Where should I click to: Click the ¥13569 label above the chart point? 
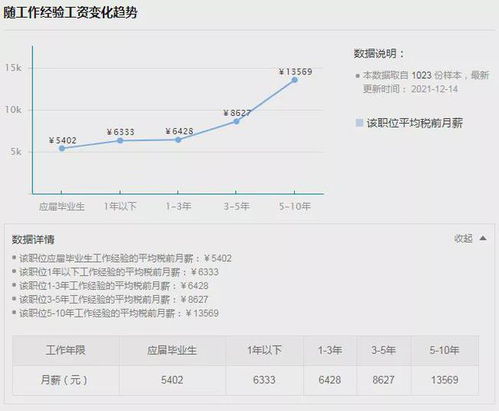tap(296, 72)
